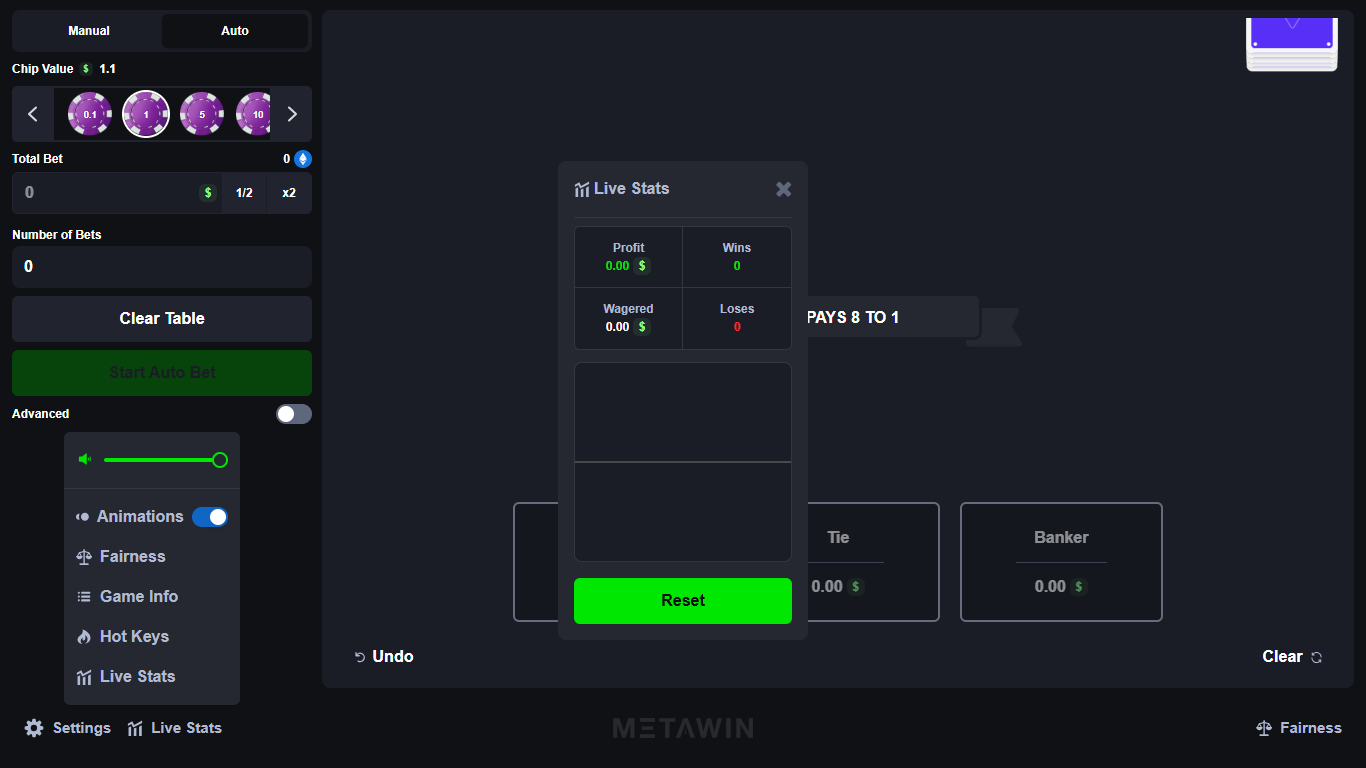Viewport: 1366px width, 768px height.
Task: Click the dollar icon next to Wagered
Action: coord(642,327)
